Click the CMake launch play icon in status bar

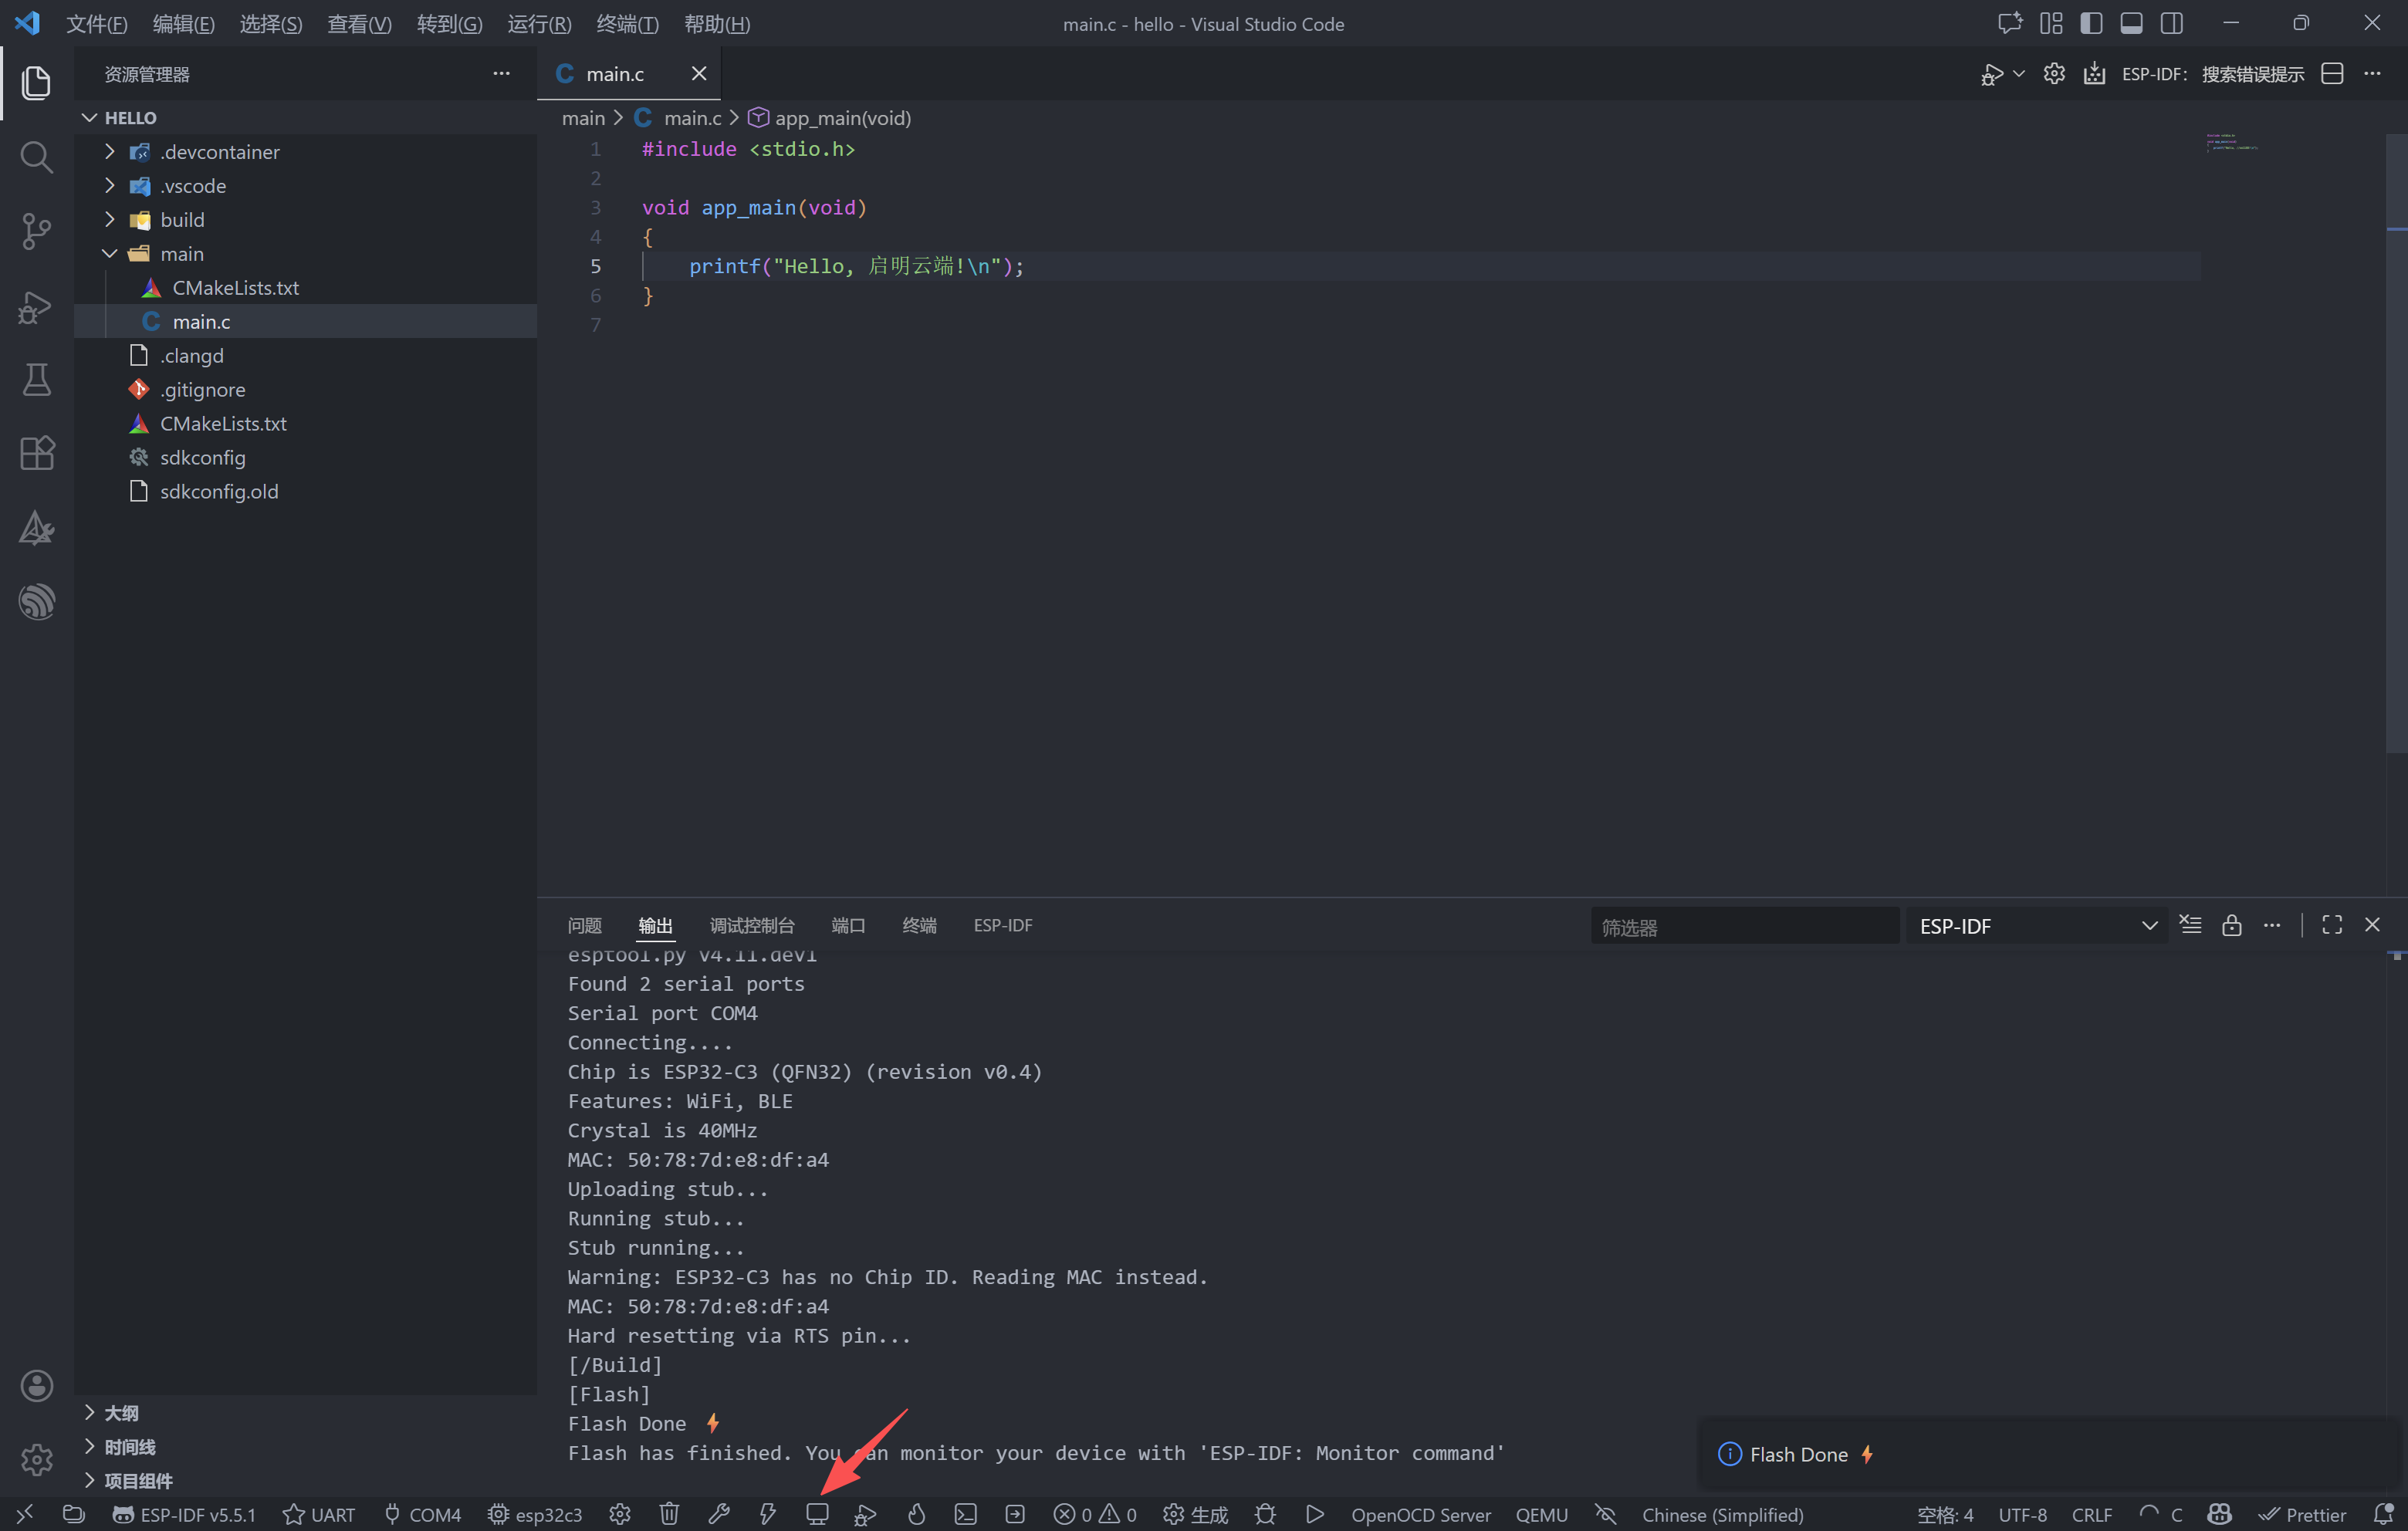[x=1315, y=1514]
